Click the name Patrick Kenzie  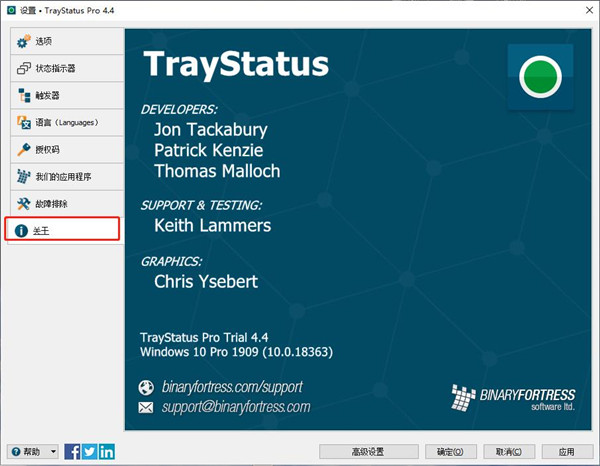click(209, 150)
